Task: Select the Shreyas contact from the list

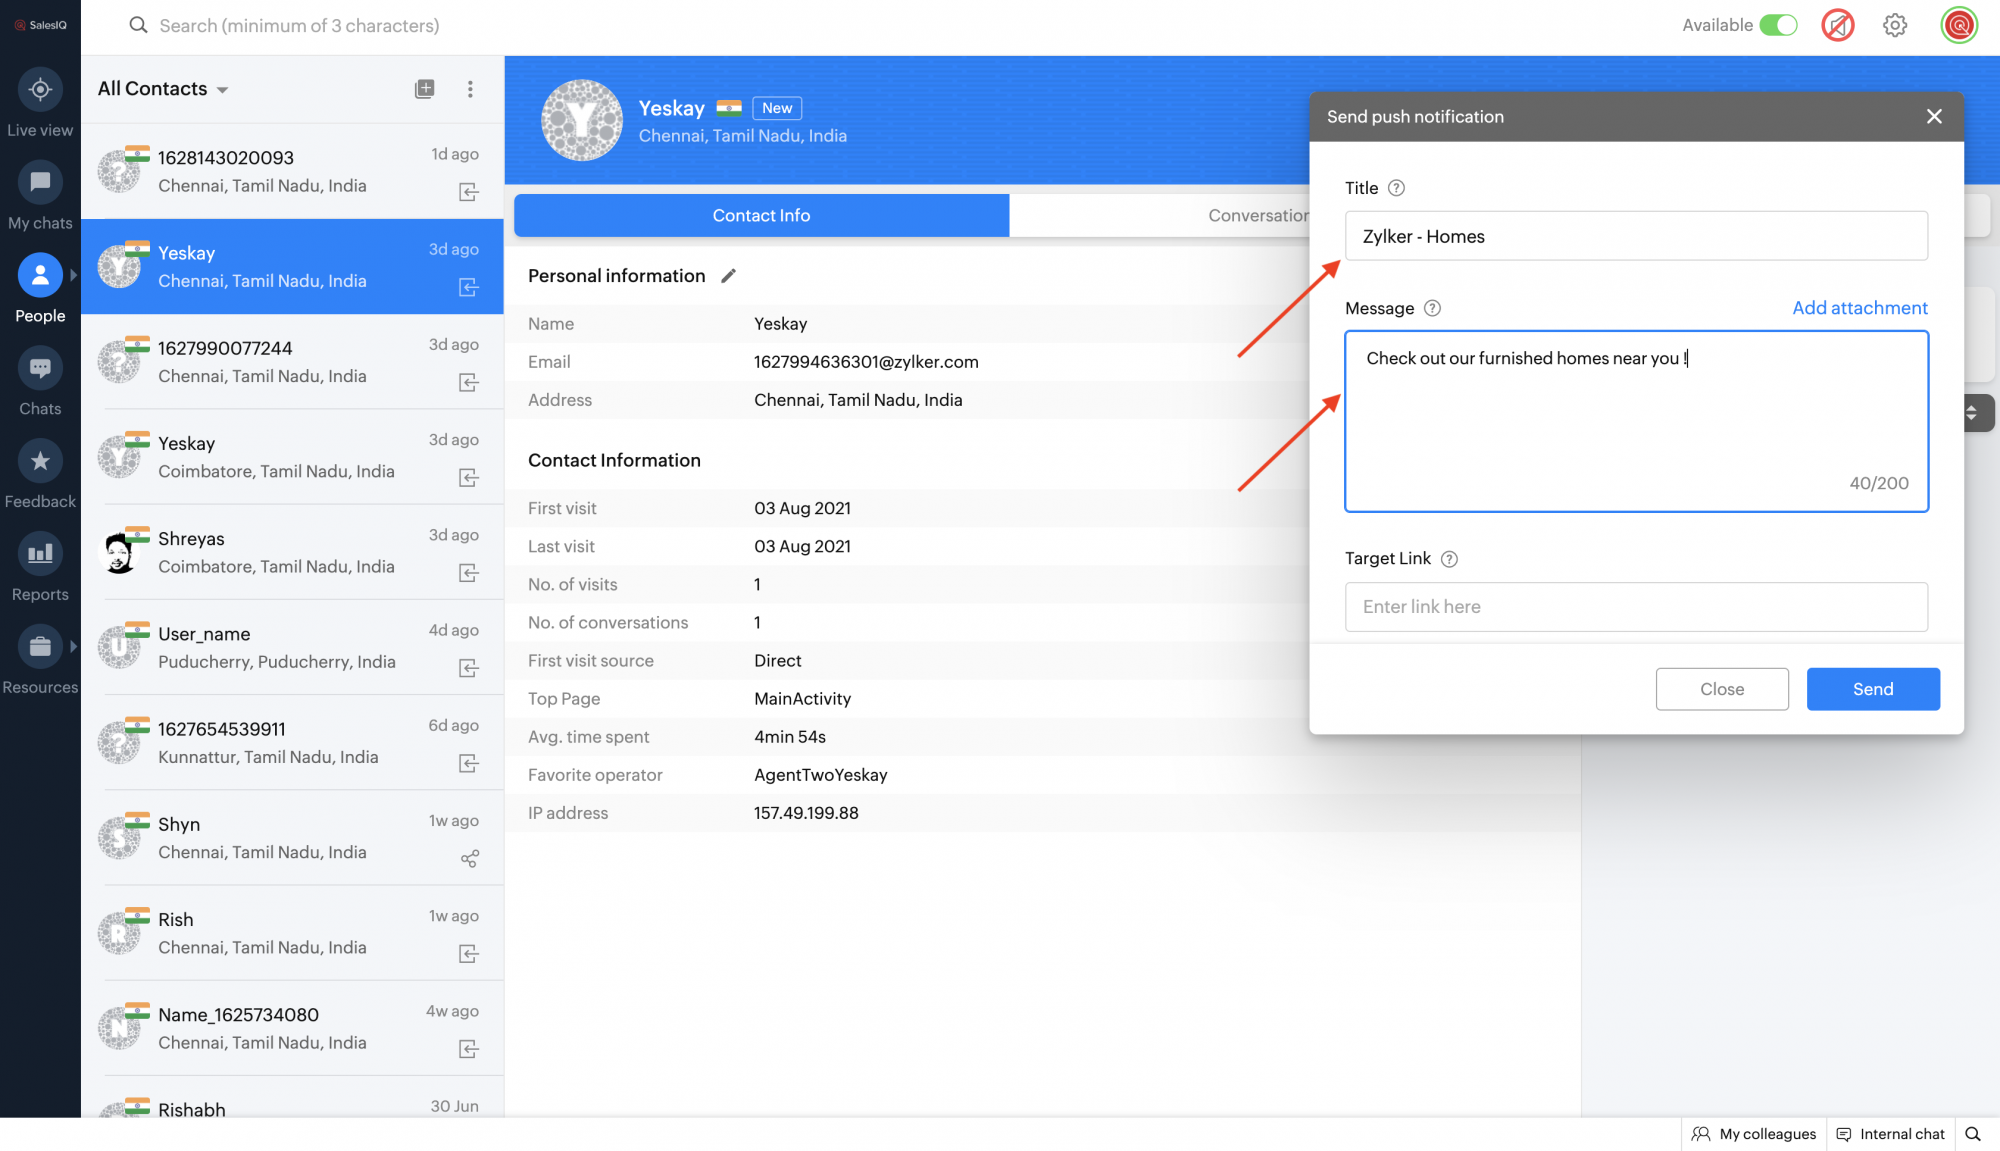Action: (291, 552)
